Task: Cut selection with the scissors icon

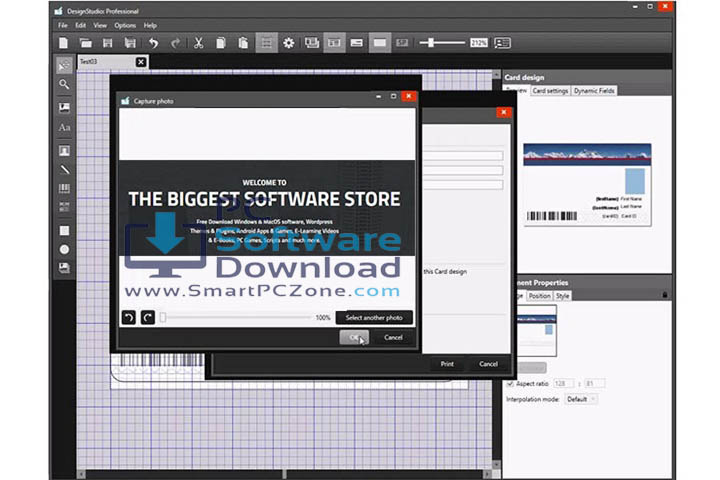Action: click(x=198, y=43)
